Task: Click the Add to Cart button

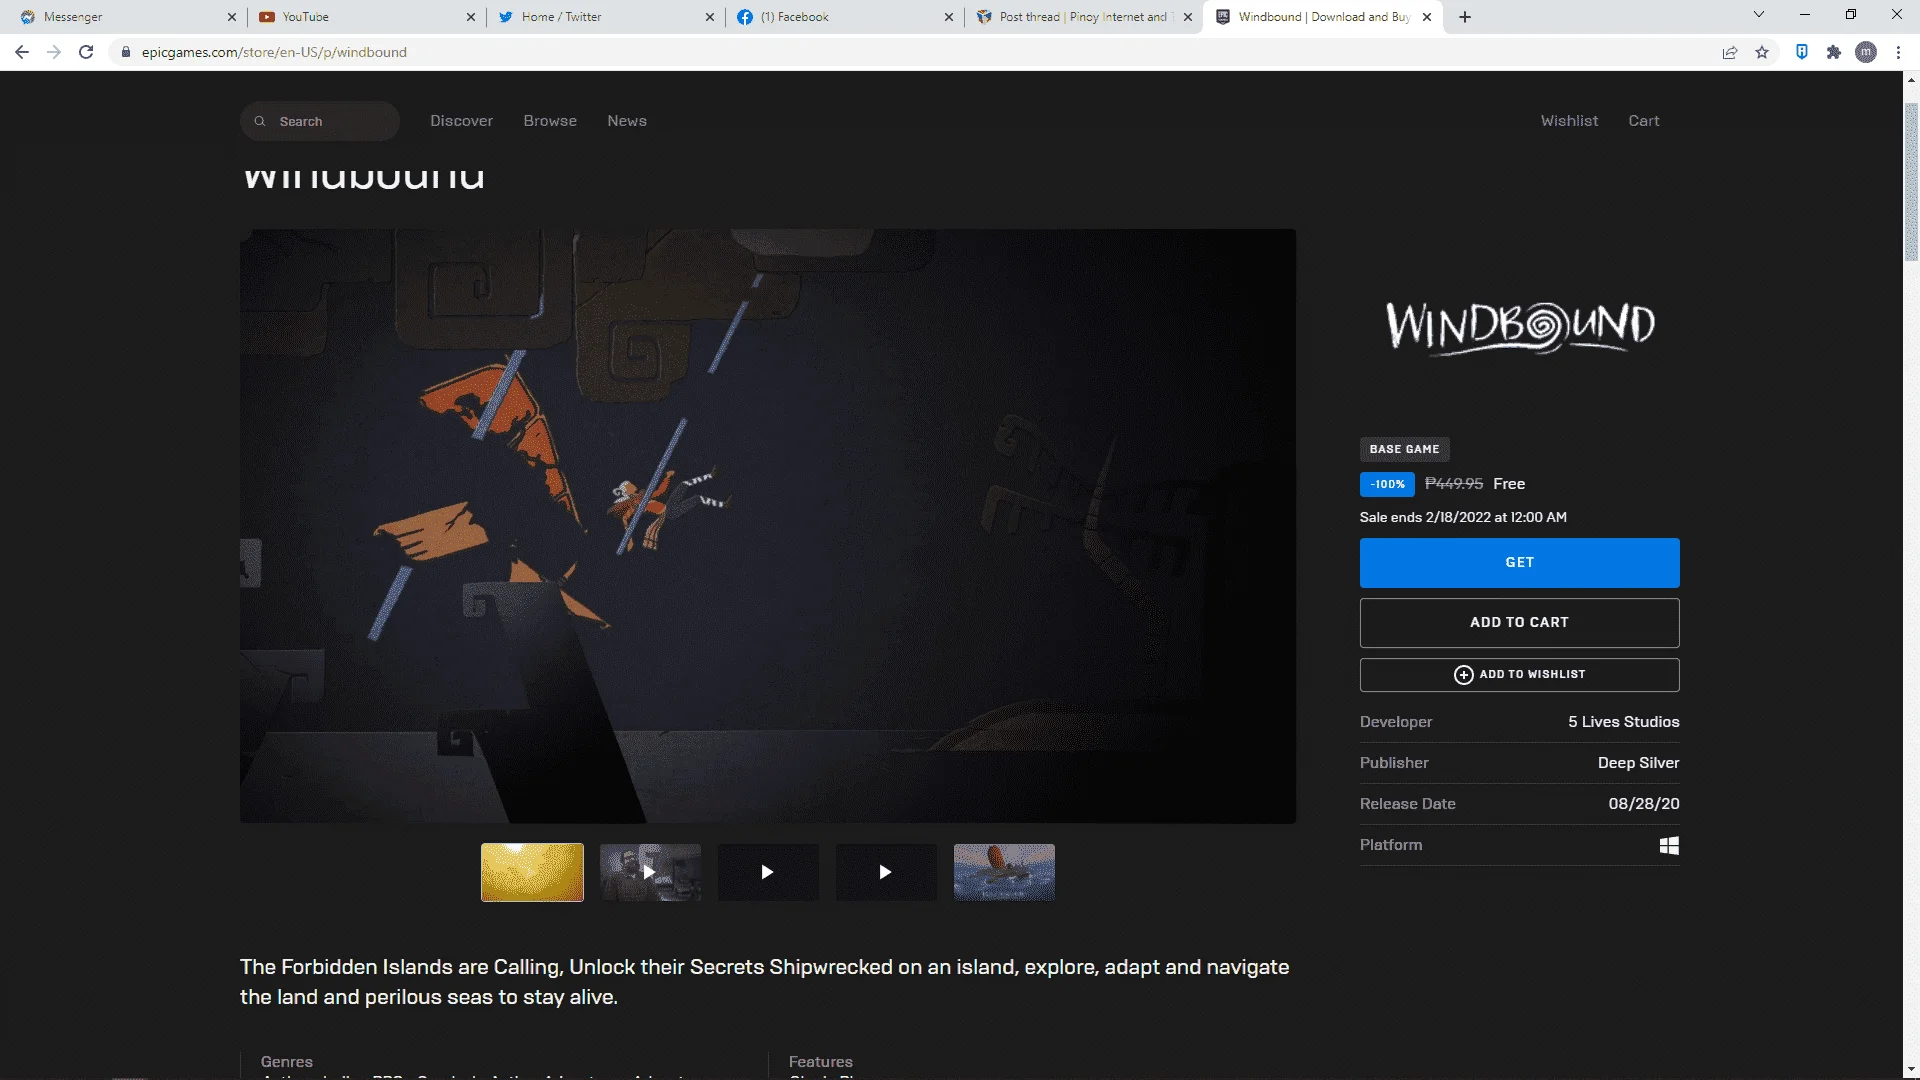Action: pos(1519,622)
